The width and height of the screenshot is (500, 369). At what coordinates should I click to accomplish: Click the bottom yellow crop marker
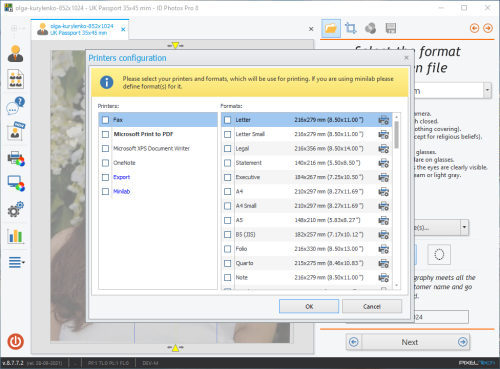point(175,348)
